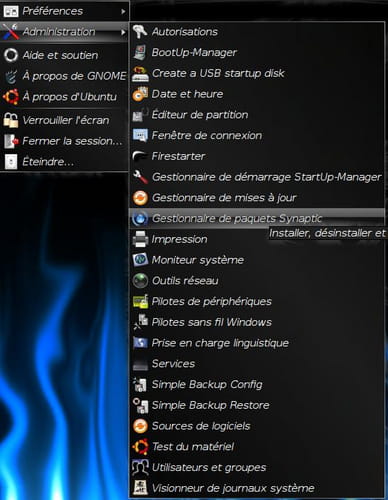The width and height of the screenshot is (388, 500).
Task: Open Create a USB startup disk
Action: (257, 73)
